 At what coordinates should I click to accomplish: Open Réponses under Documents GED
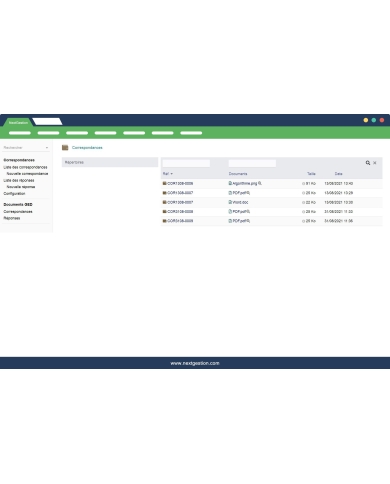coord(12,218)
